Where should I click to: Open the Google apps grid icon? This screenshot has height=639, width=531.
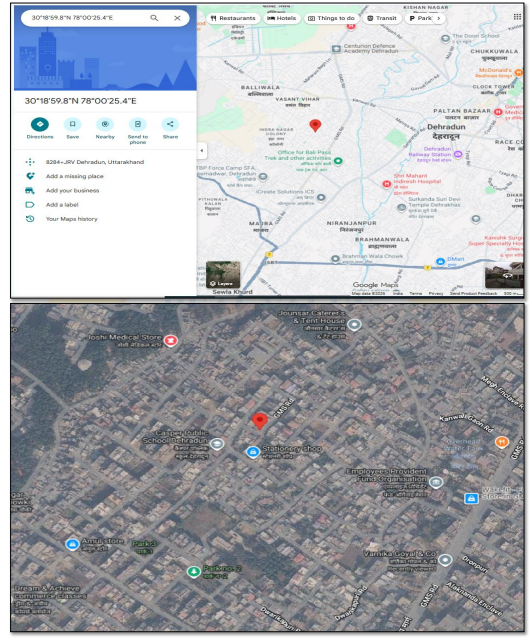pyautogui.click(x=517, y=17)
